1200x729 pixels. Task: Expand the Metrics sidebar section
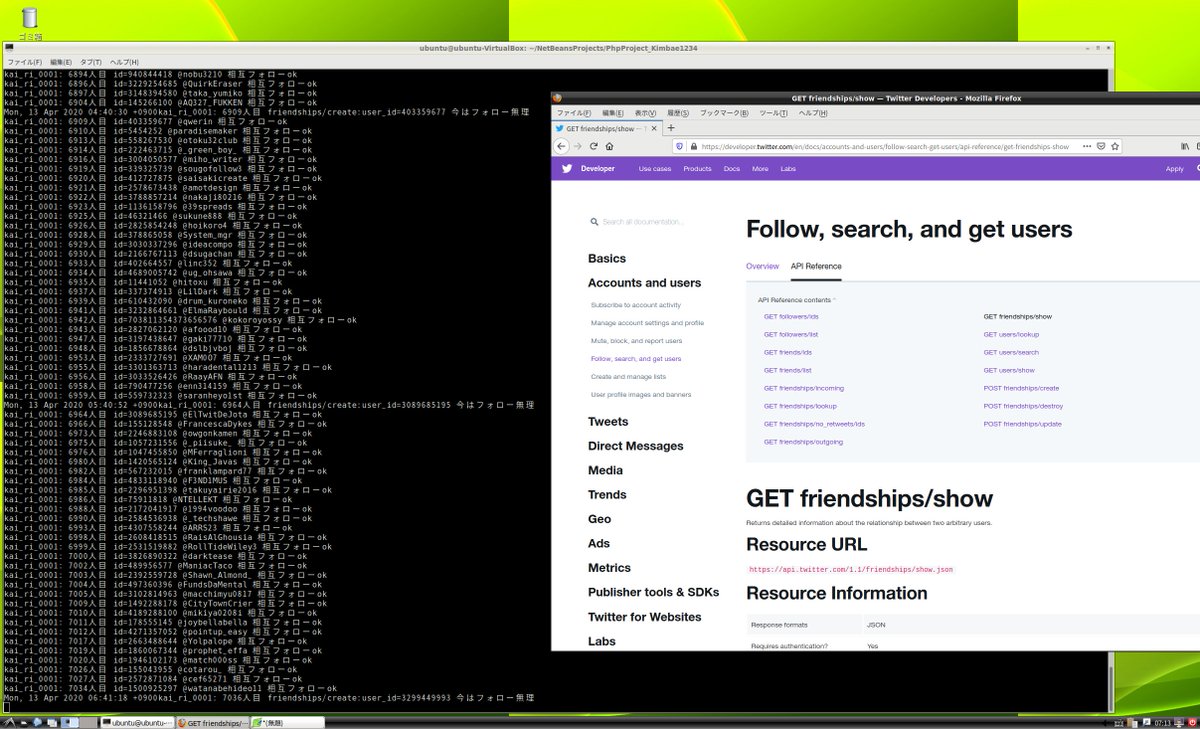coord(609,568)
